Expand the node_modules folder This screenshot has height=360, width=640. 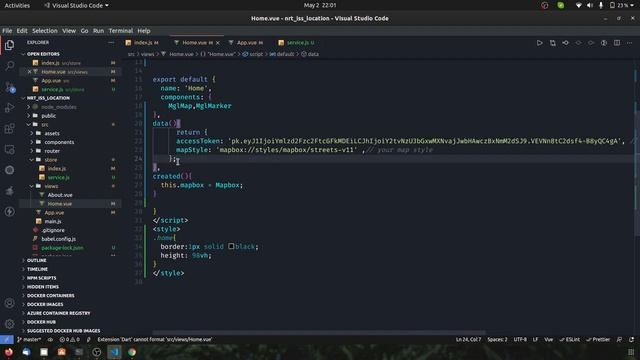(29, 107)
